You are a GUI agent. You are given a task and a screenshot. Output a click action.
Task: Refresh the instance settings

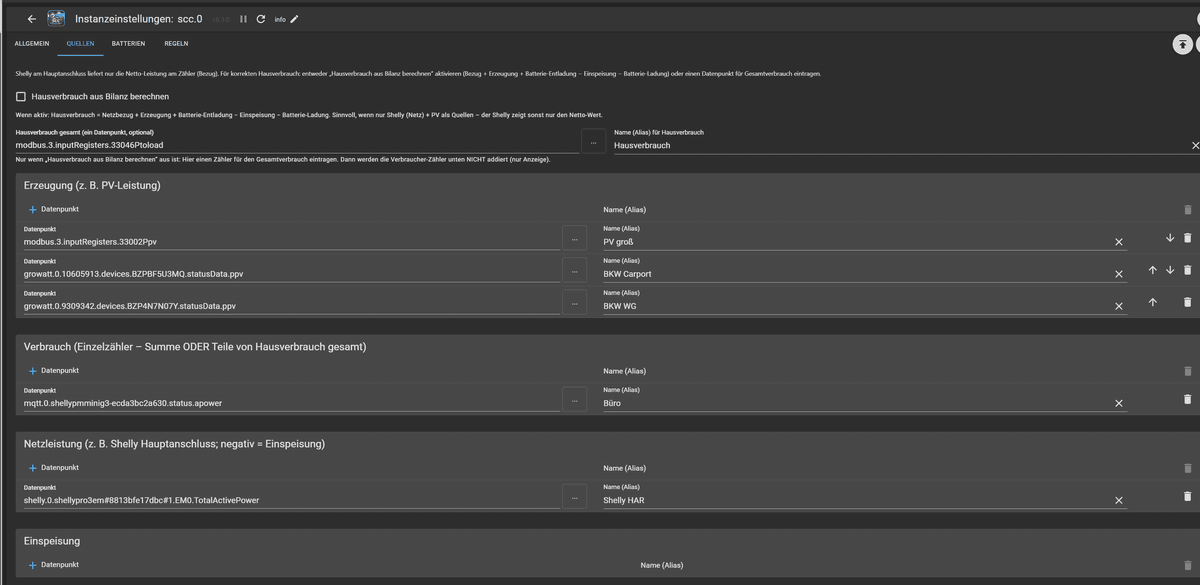point(263,18)
